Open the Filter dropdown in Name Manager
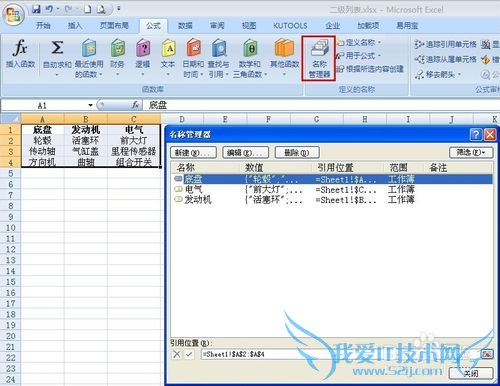500x386 pixels. [x=471, y=153]
